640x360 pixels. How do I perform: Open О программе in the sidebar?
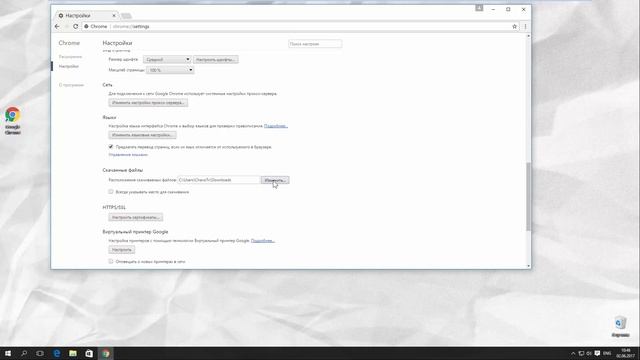pos(71,85)
